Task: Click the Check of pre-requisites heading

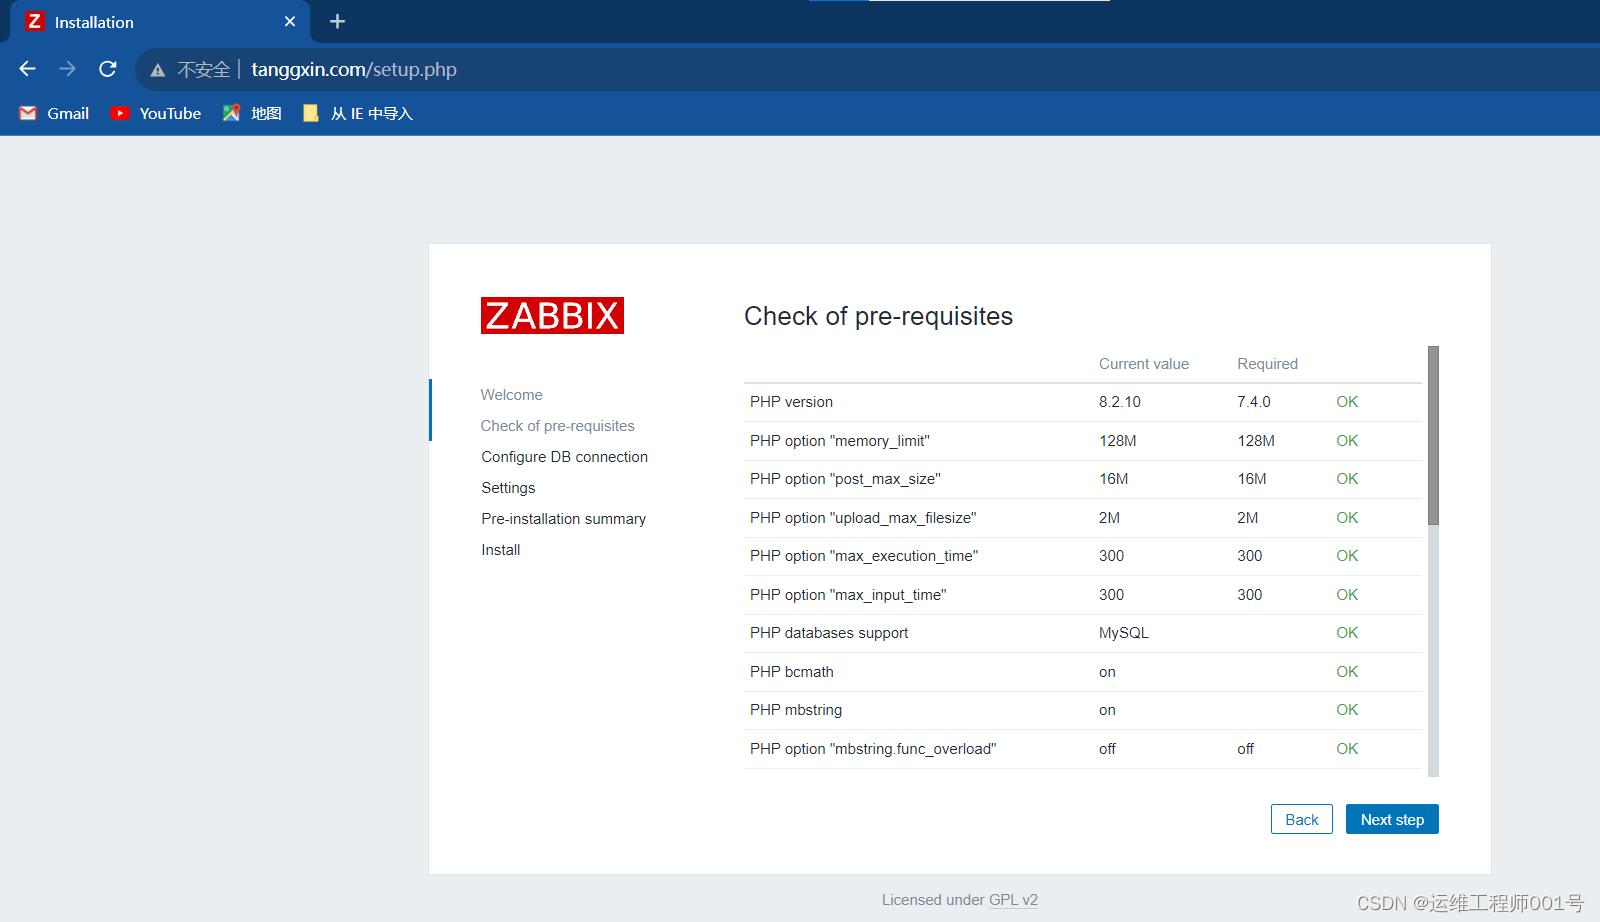Action: 878,316
